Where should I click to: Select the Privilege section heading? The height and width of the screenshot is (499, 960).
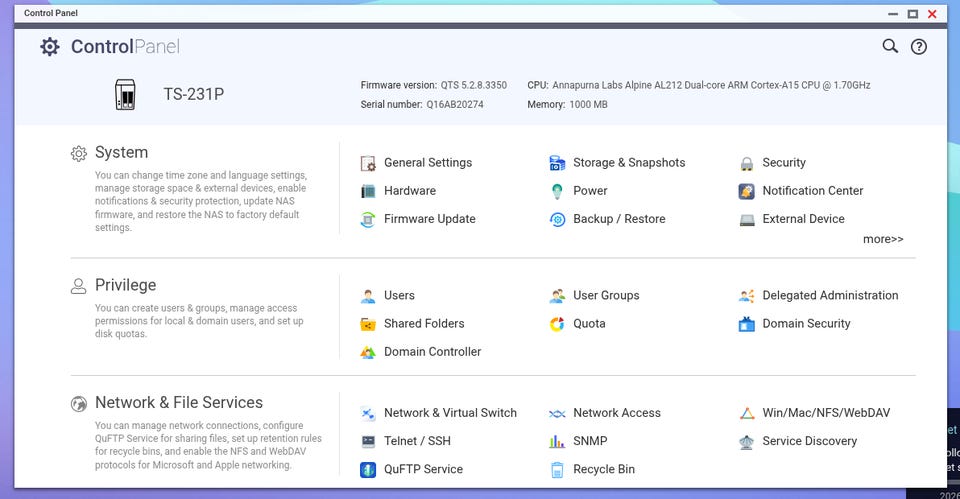click(x=125, y=285)
